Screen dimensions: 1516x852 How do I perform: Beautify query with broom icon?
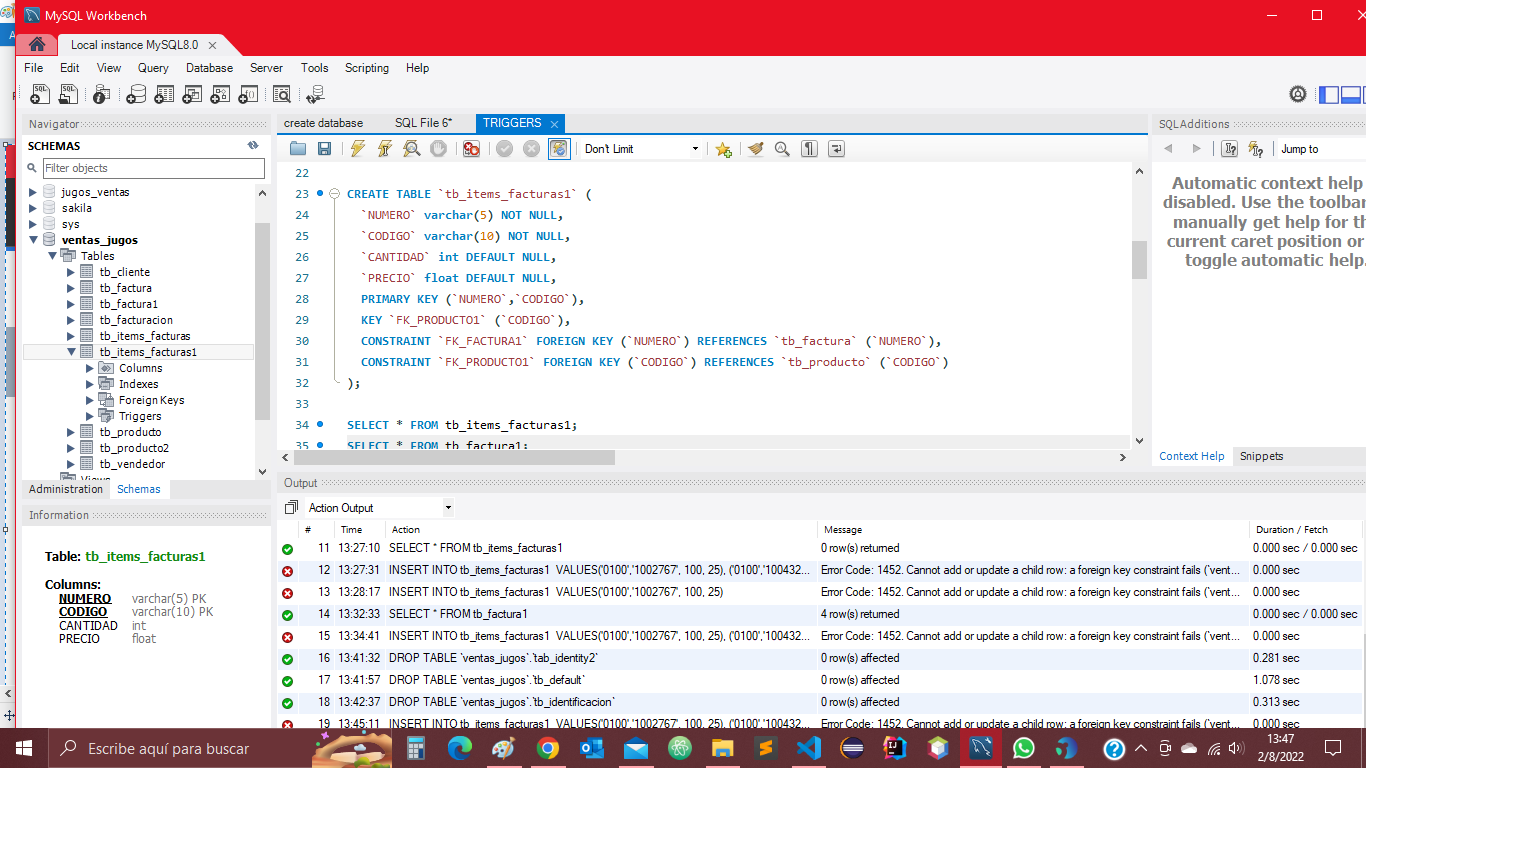click(x=755, y=149)
